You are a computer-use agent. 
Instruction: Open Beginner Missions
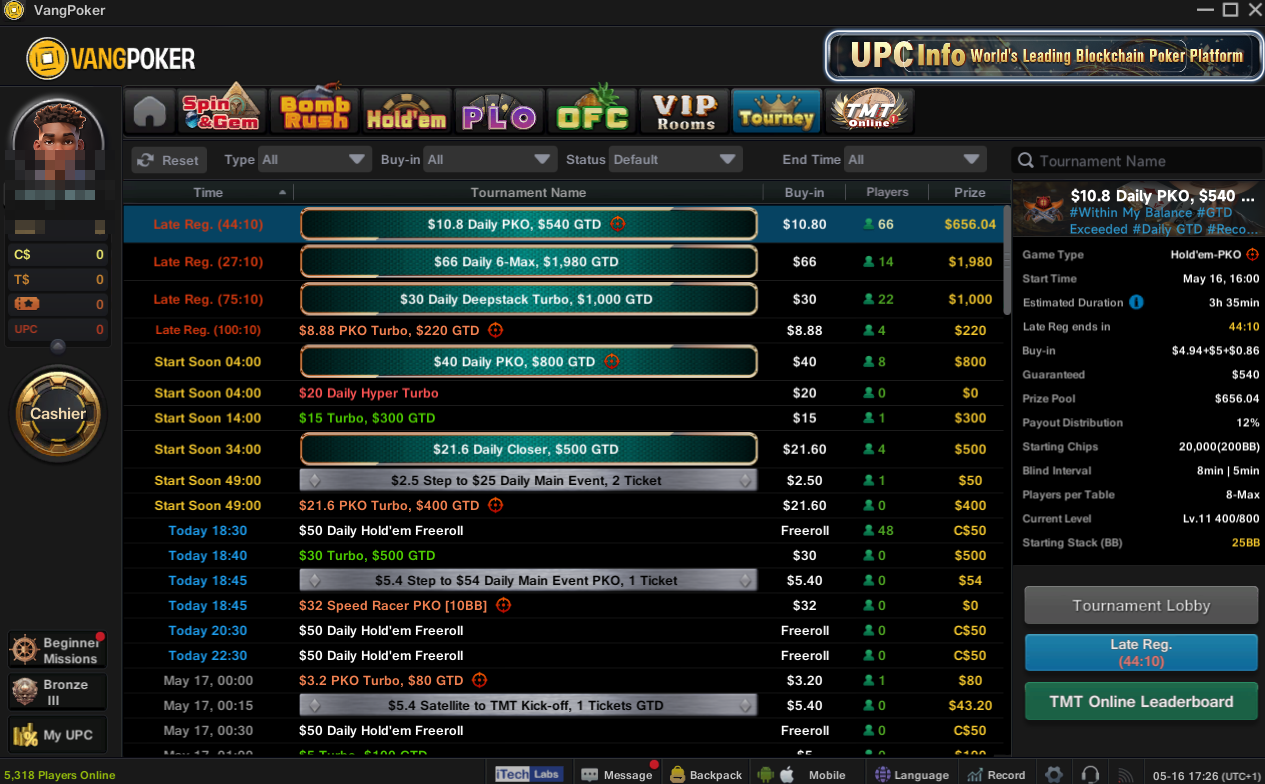tap(58, 651)
